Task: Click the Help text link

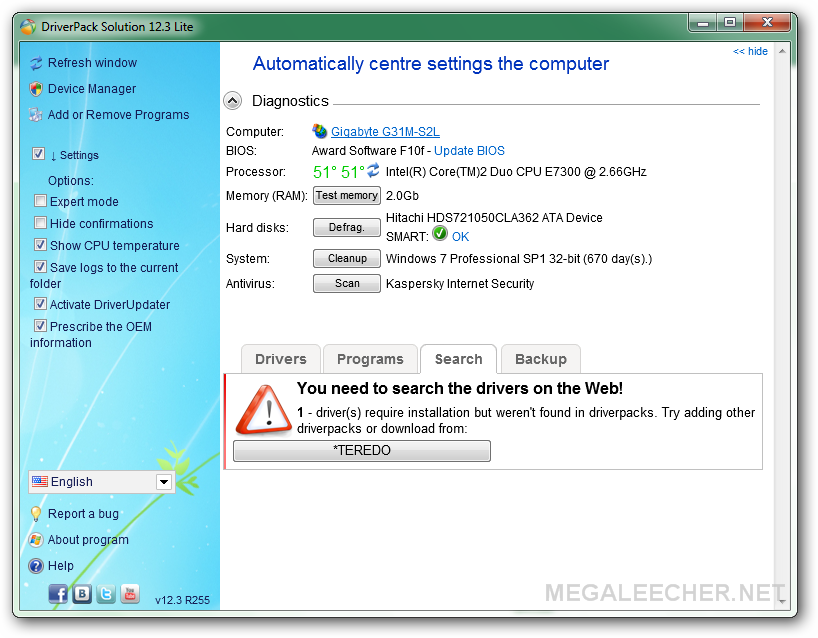Action: click(x=61, y=565)
